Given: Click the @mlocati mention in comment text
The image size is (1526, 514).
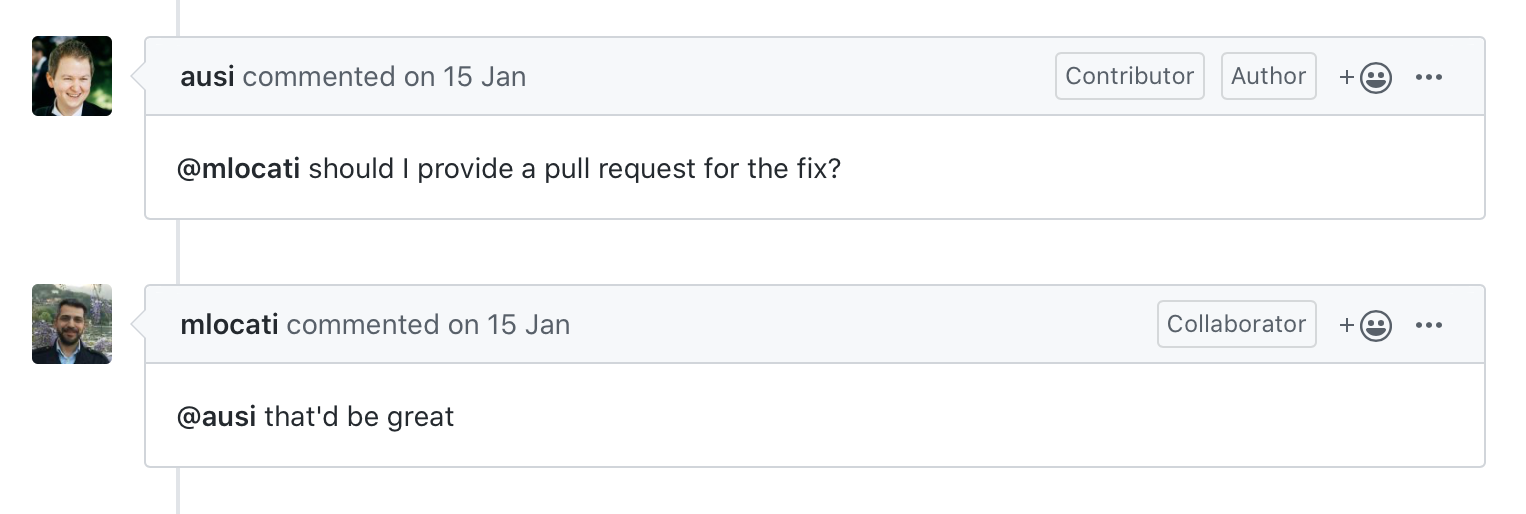Looking at the screenshot, I should tap(238, 169).
